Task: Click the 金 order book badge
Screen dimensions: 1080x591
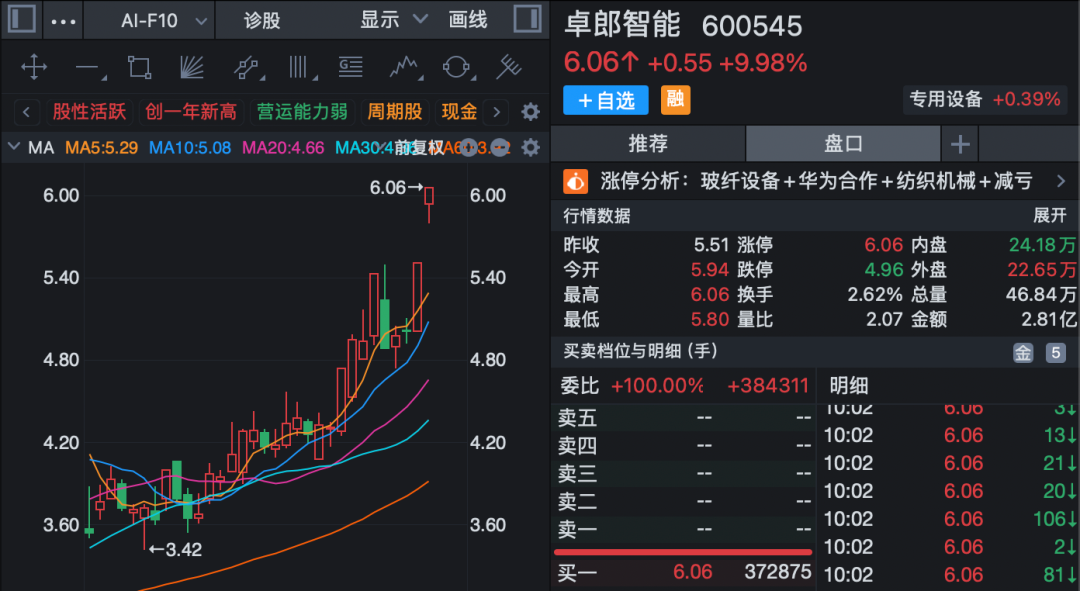Action: [x=1023, y=353]
